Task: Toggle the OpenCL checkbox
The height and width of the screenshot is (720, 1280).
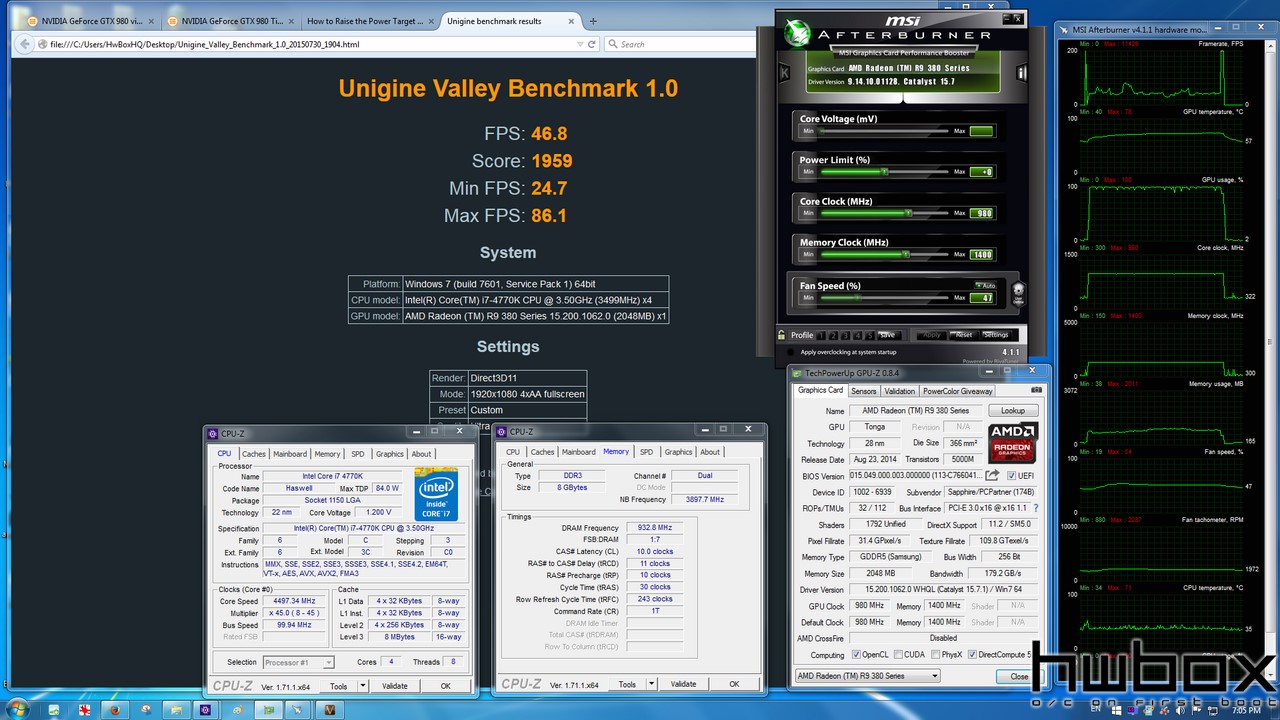Action: point(857,655)
